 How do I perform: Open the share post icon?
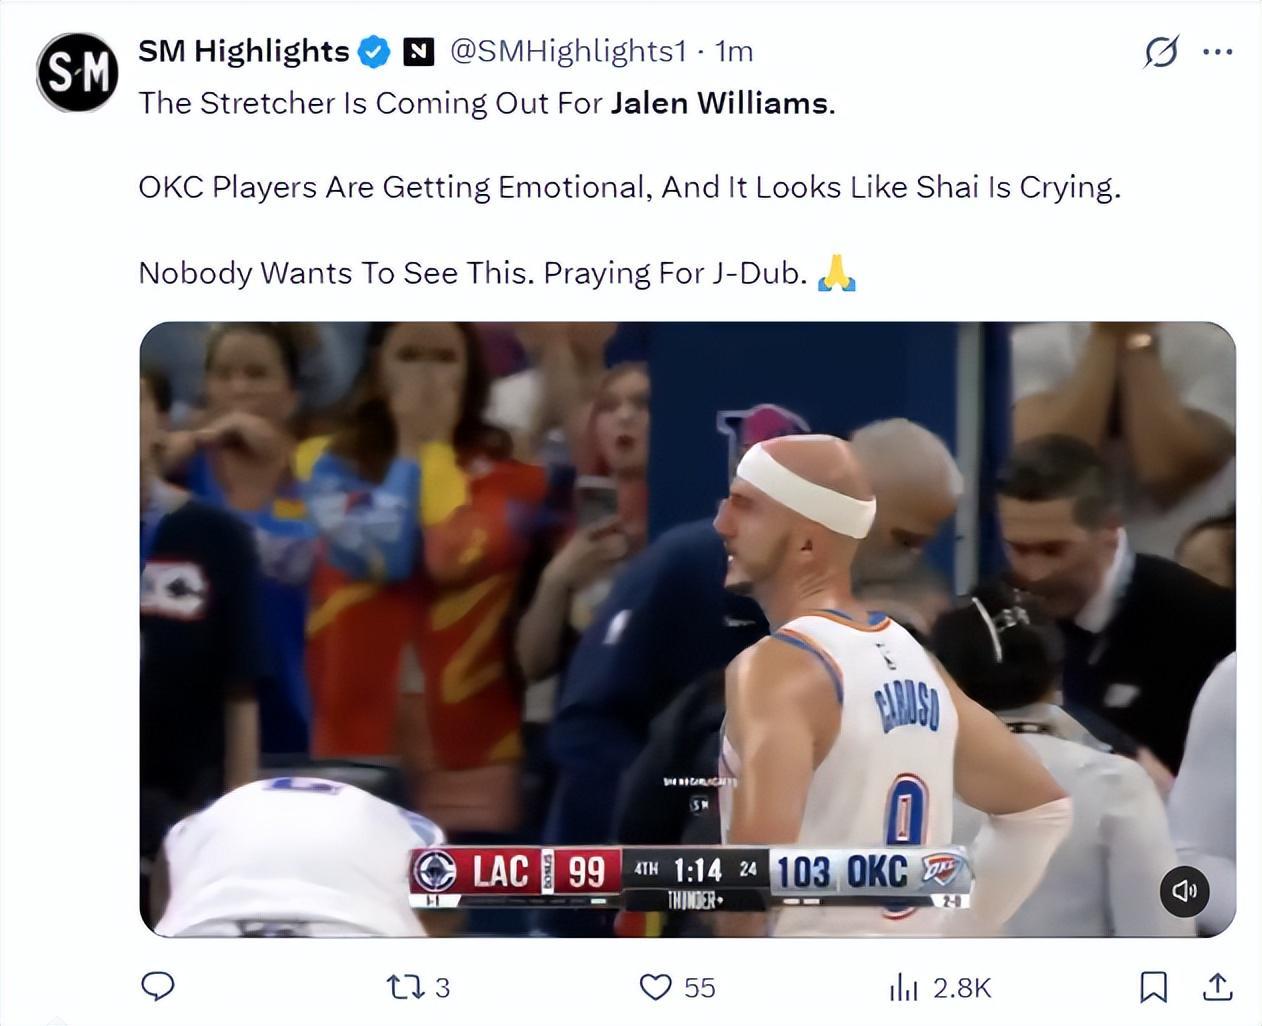coord(1216,987)
